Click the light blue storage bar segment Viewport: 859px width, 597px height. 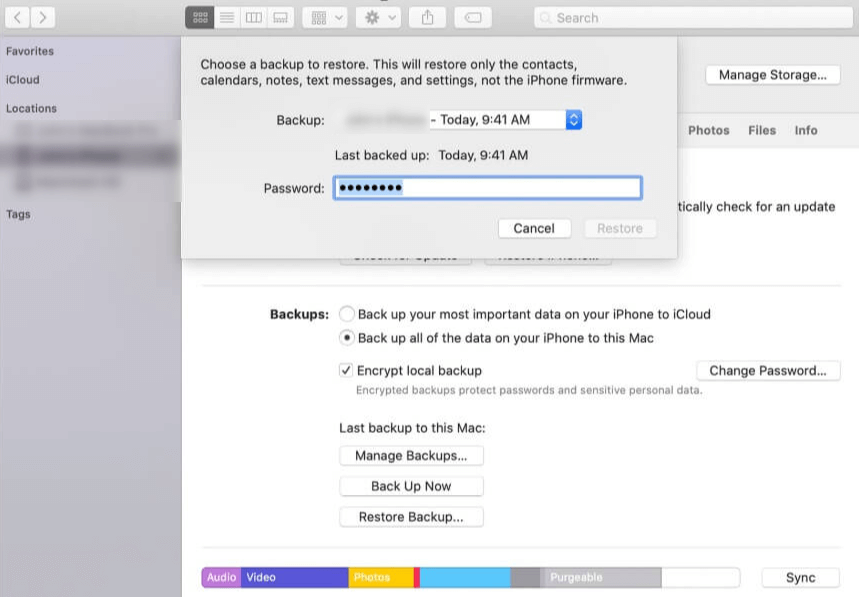tap(465, 577)
